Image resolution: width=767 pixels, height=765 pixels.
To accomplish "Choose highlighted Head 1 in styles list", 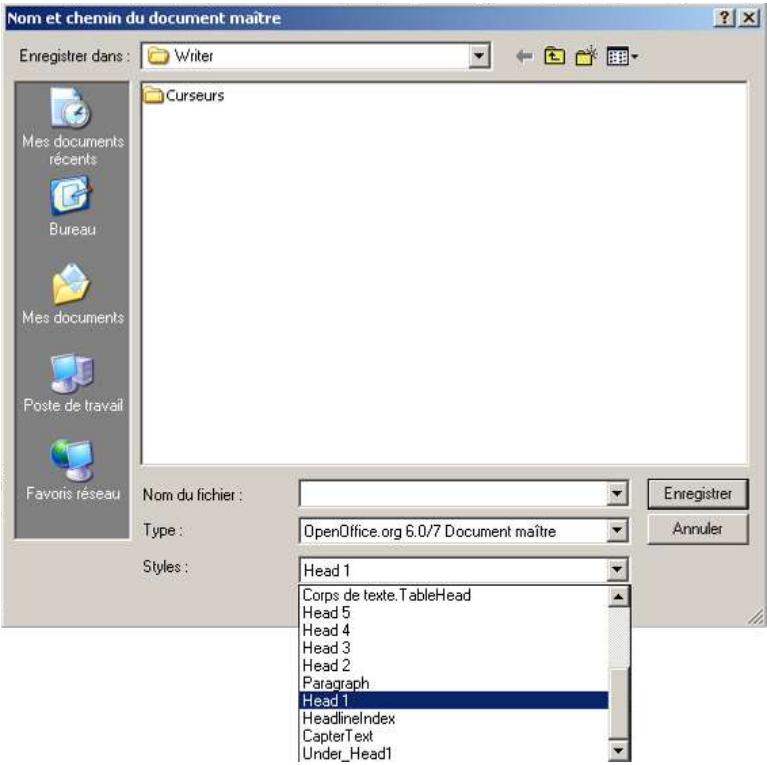I will [453, 700].
